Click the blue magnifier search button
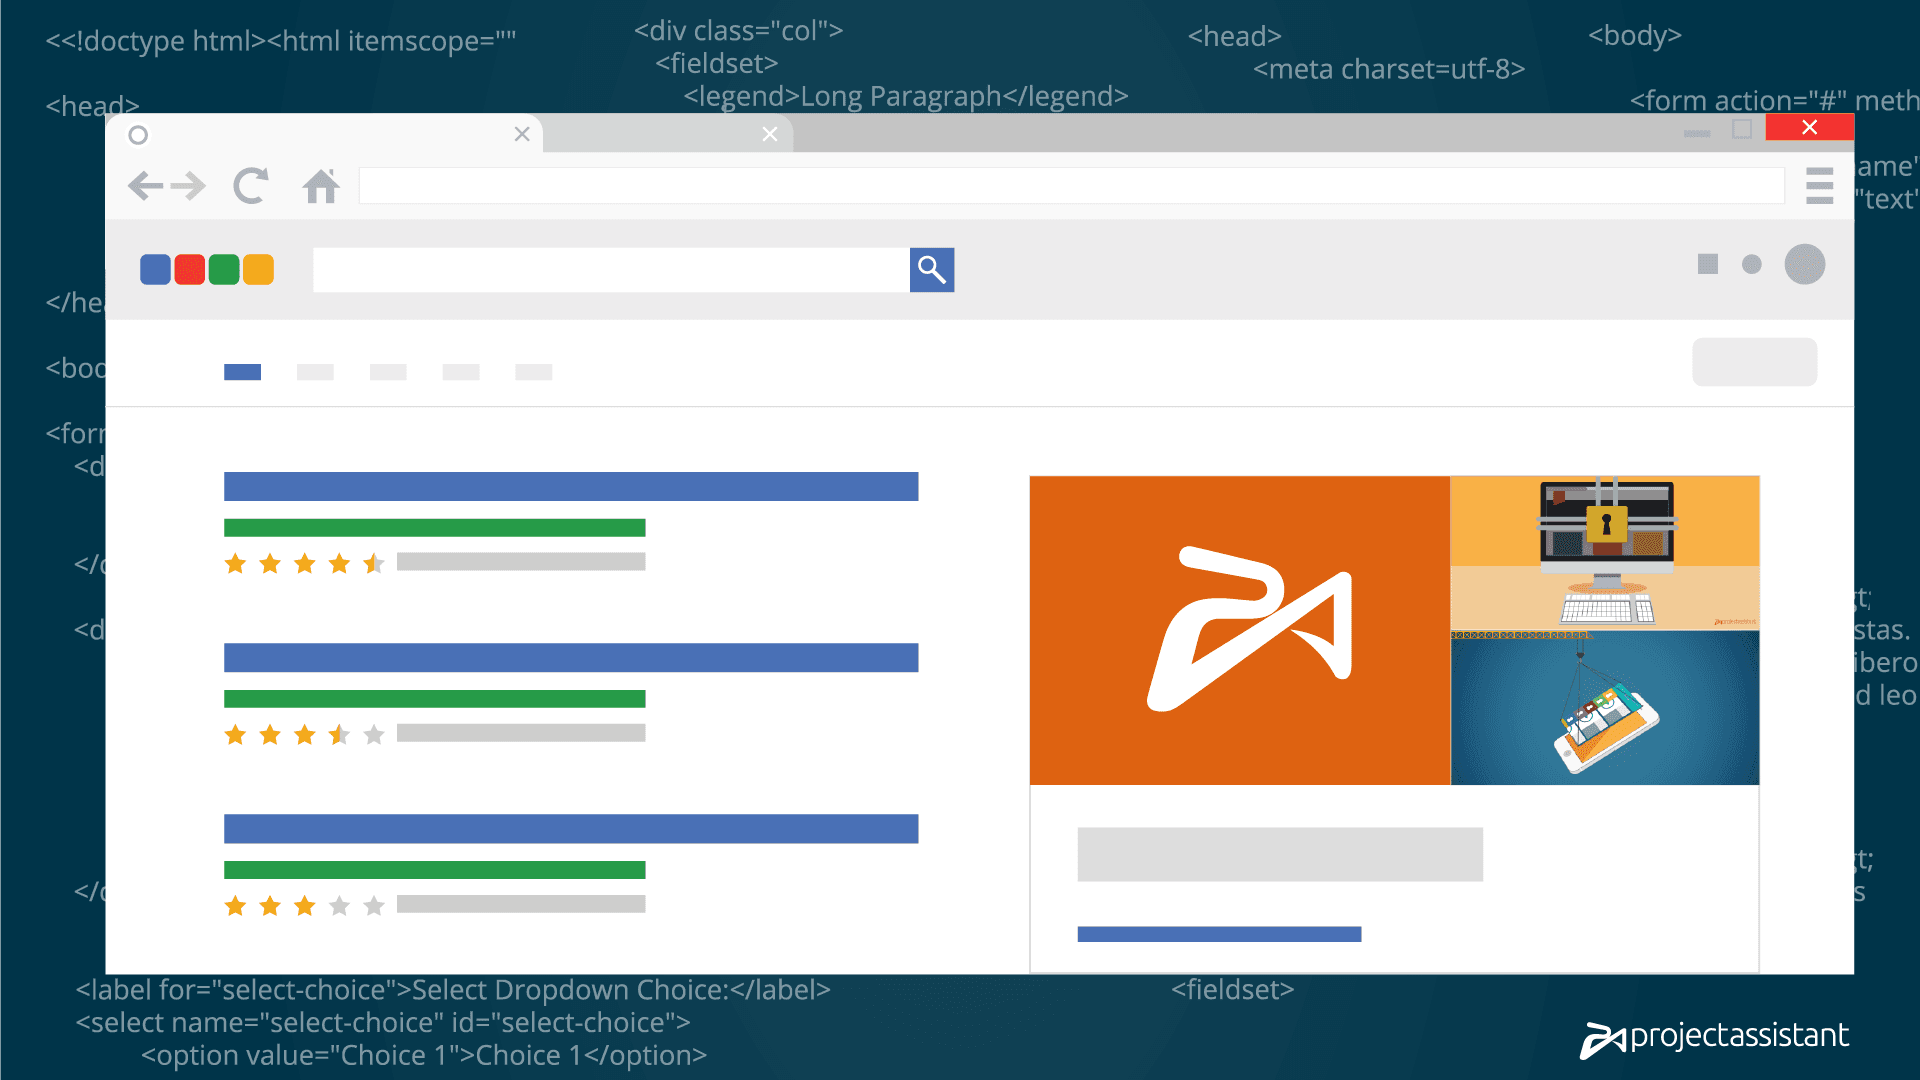The image size is (1920, 1080). [x=931, y=270]
